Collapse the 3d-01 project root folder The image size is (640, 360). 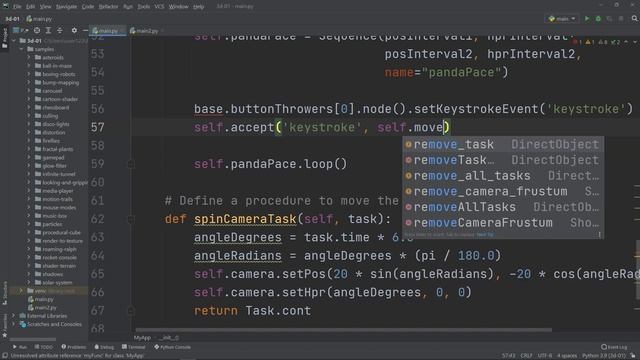point(14,41)
